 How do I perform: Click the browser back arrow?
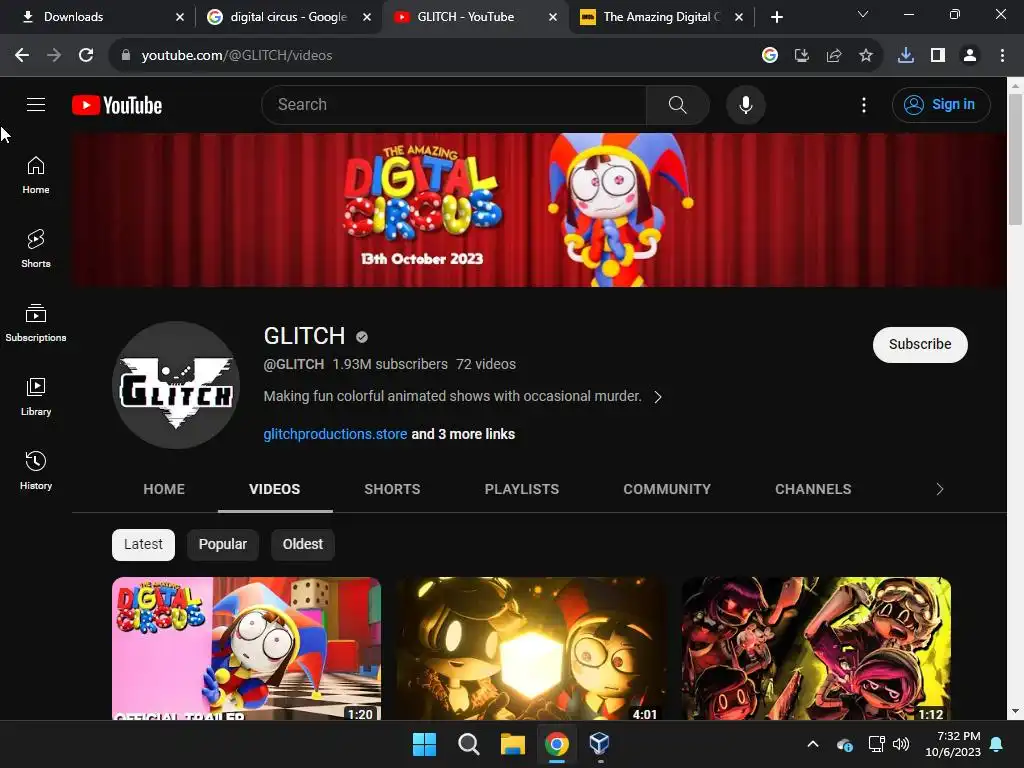(x=22, y=56)
